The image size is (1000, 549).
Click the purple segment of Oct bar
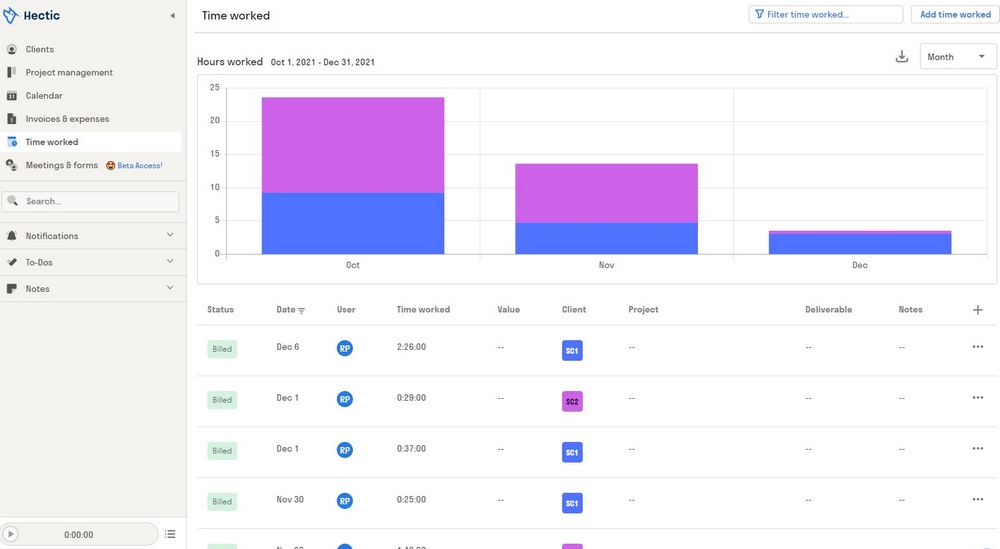coord(353,145)
